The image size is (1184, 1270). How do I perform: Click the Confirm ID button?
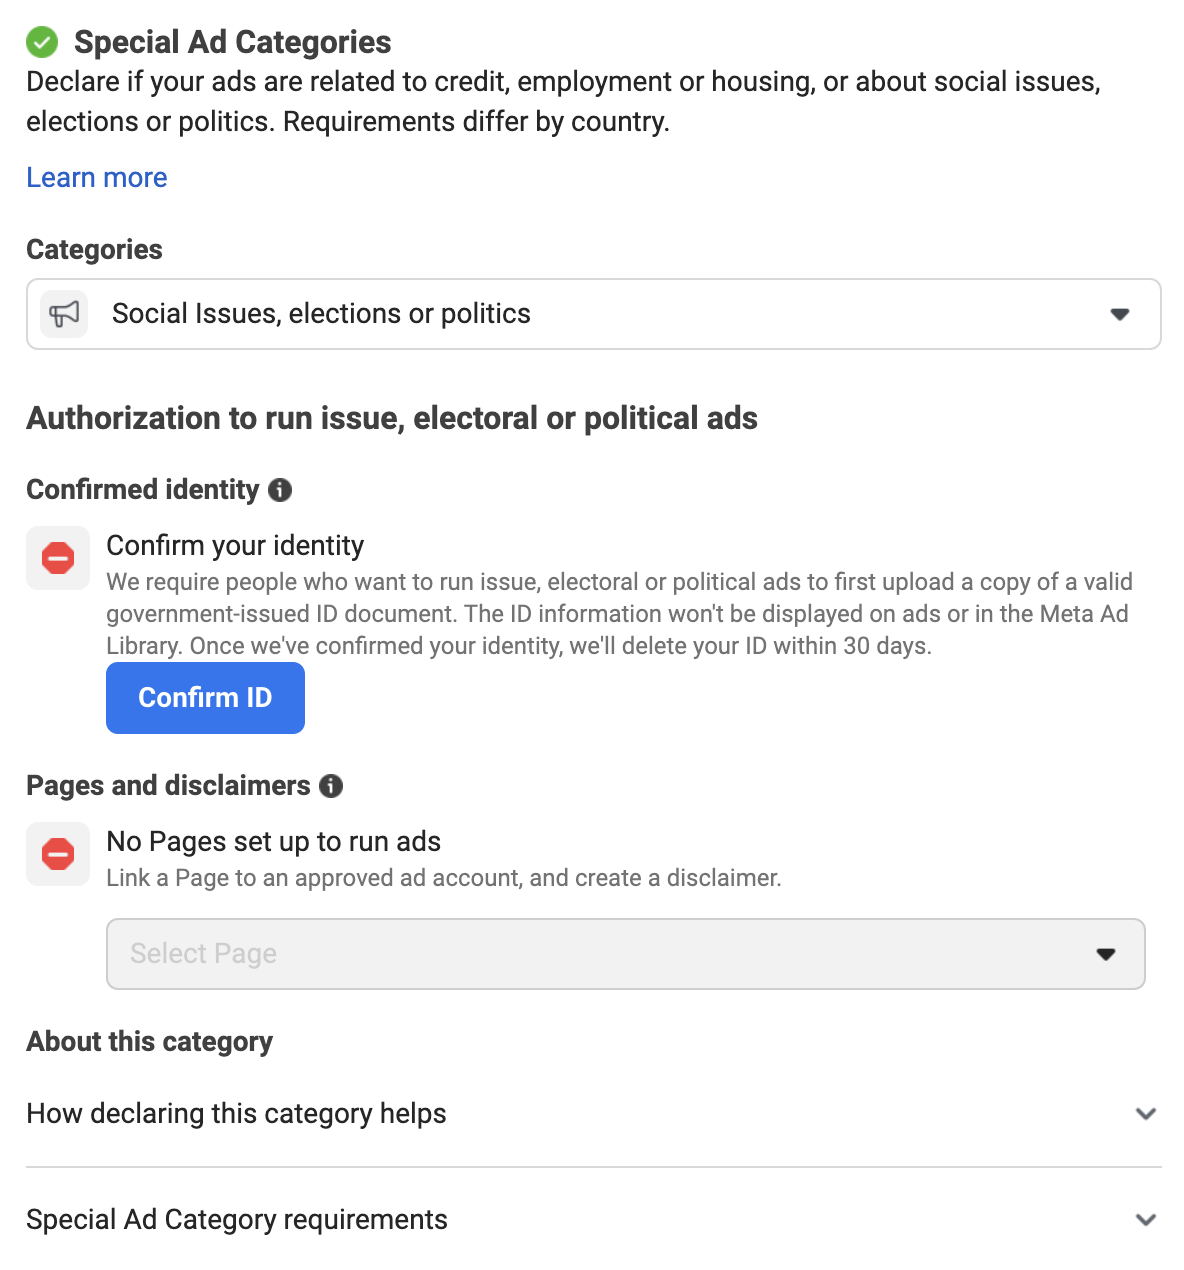coord(205,698)
